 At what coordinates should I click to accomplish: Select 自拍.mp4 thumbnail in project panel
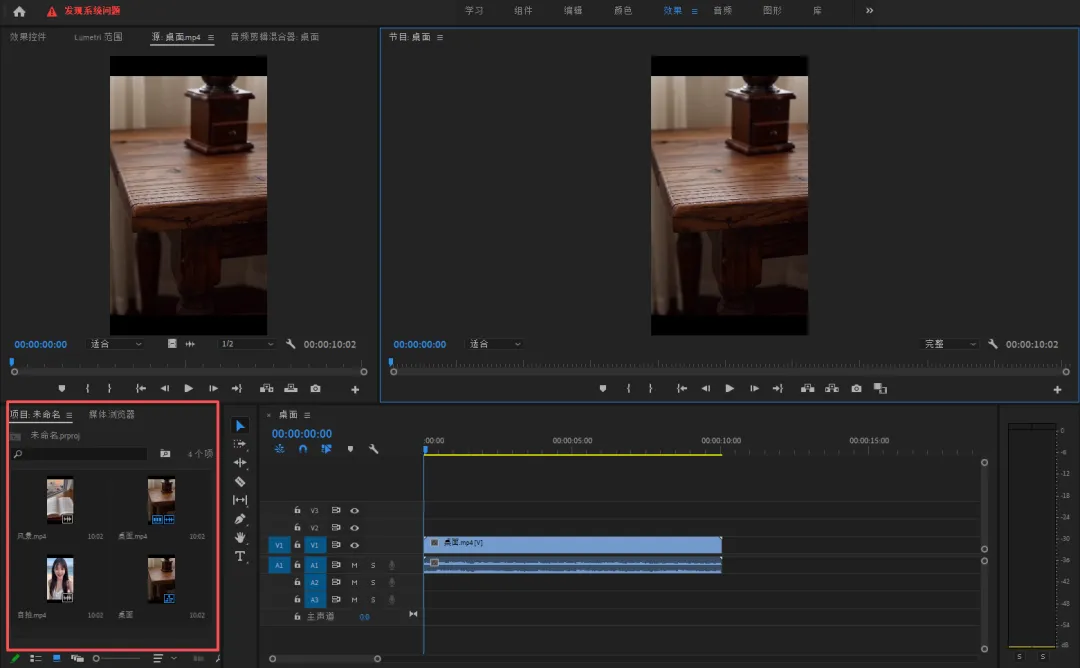60,579
